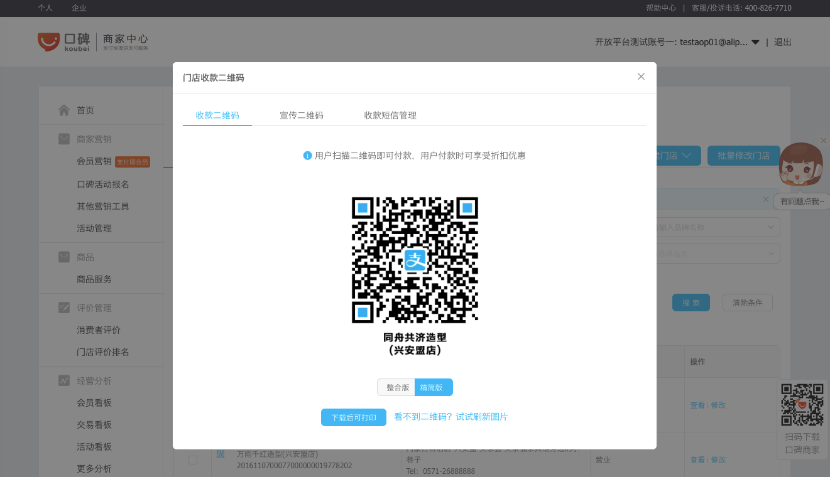Click the 商家营销 section header
Screen dimensions: 830x477
click(94, 139)
